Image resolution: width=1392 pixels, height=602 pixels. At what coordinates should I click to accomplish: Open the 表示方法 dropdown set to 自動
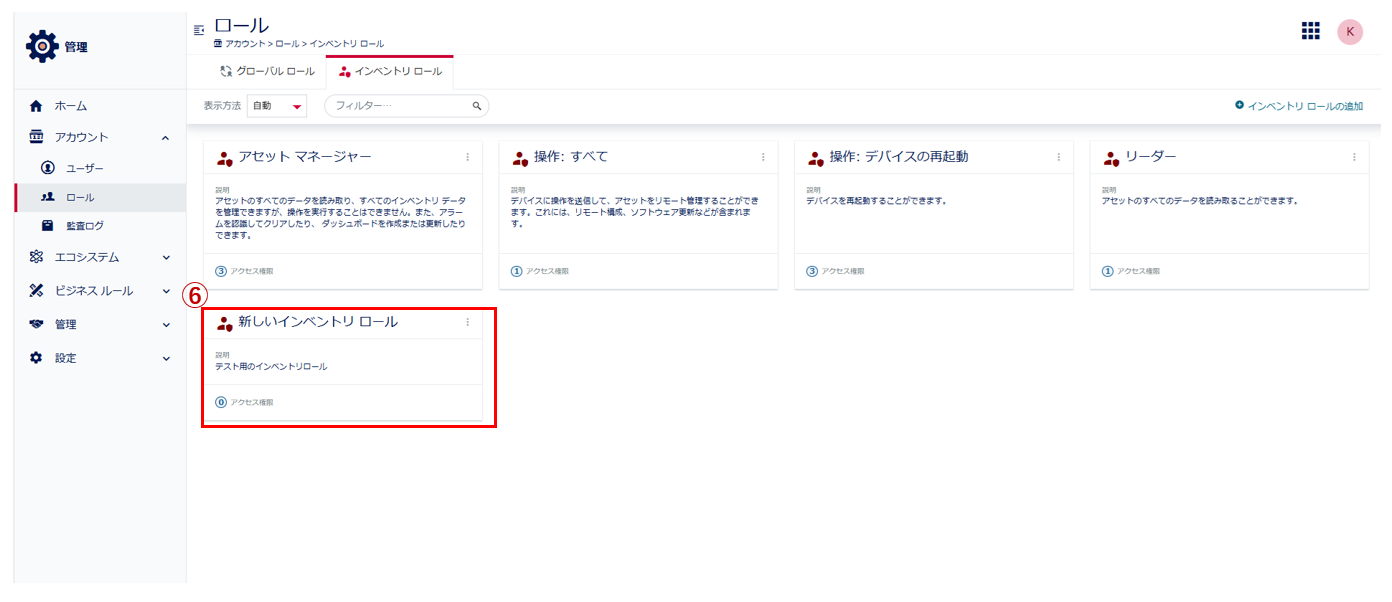point(277,106)
